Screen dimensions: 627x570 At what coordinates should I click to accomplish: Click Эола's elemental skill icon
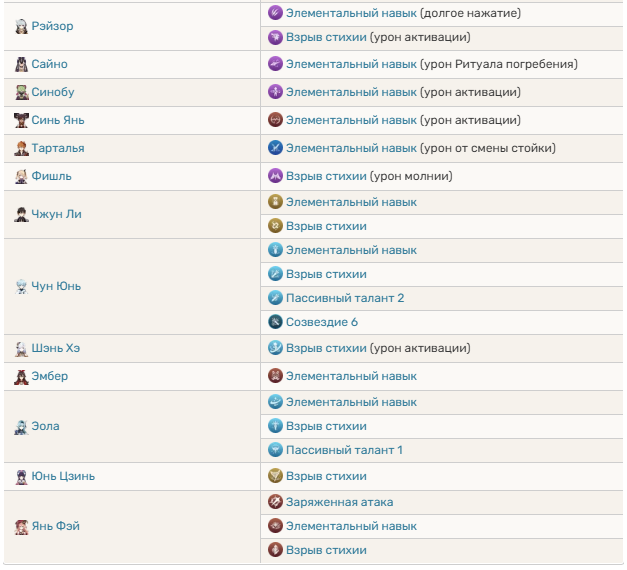click(x=275, y=402)
